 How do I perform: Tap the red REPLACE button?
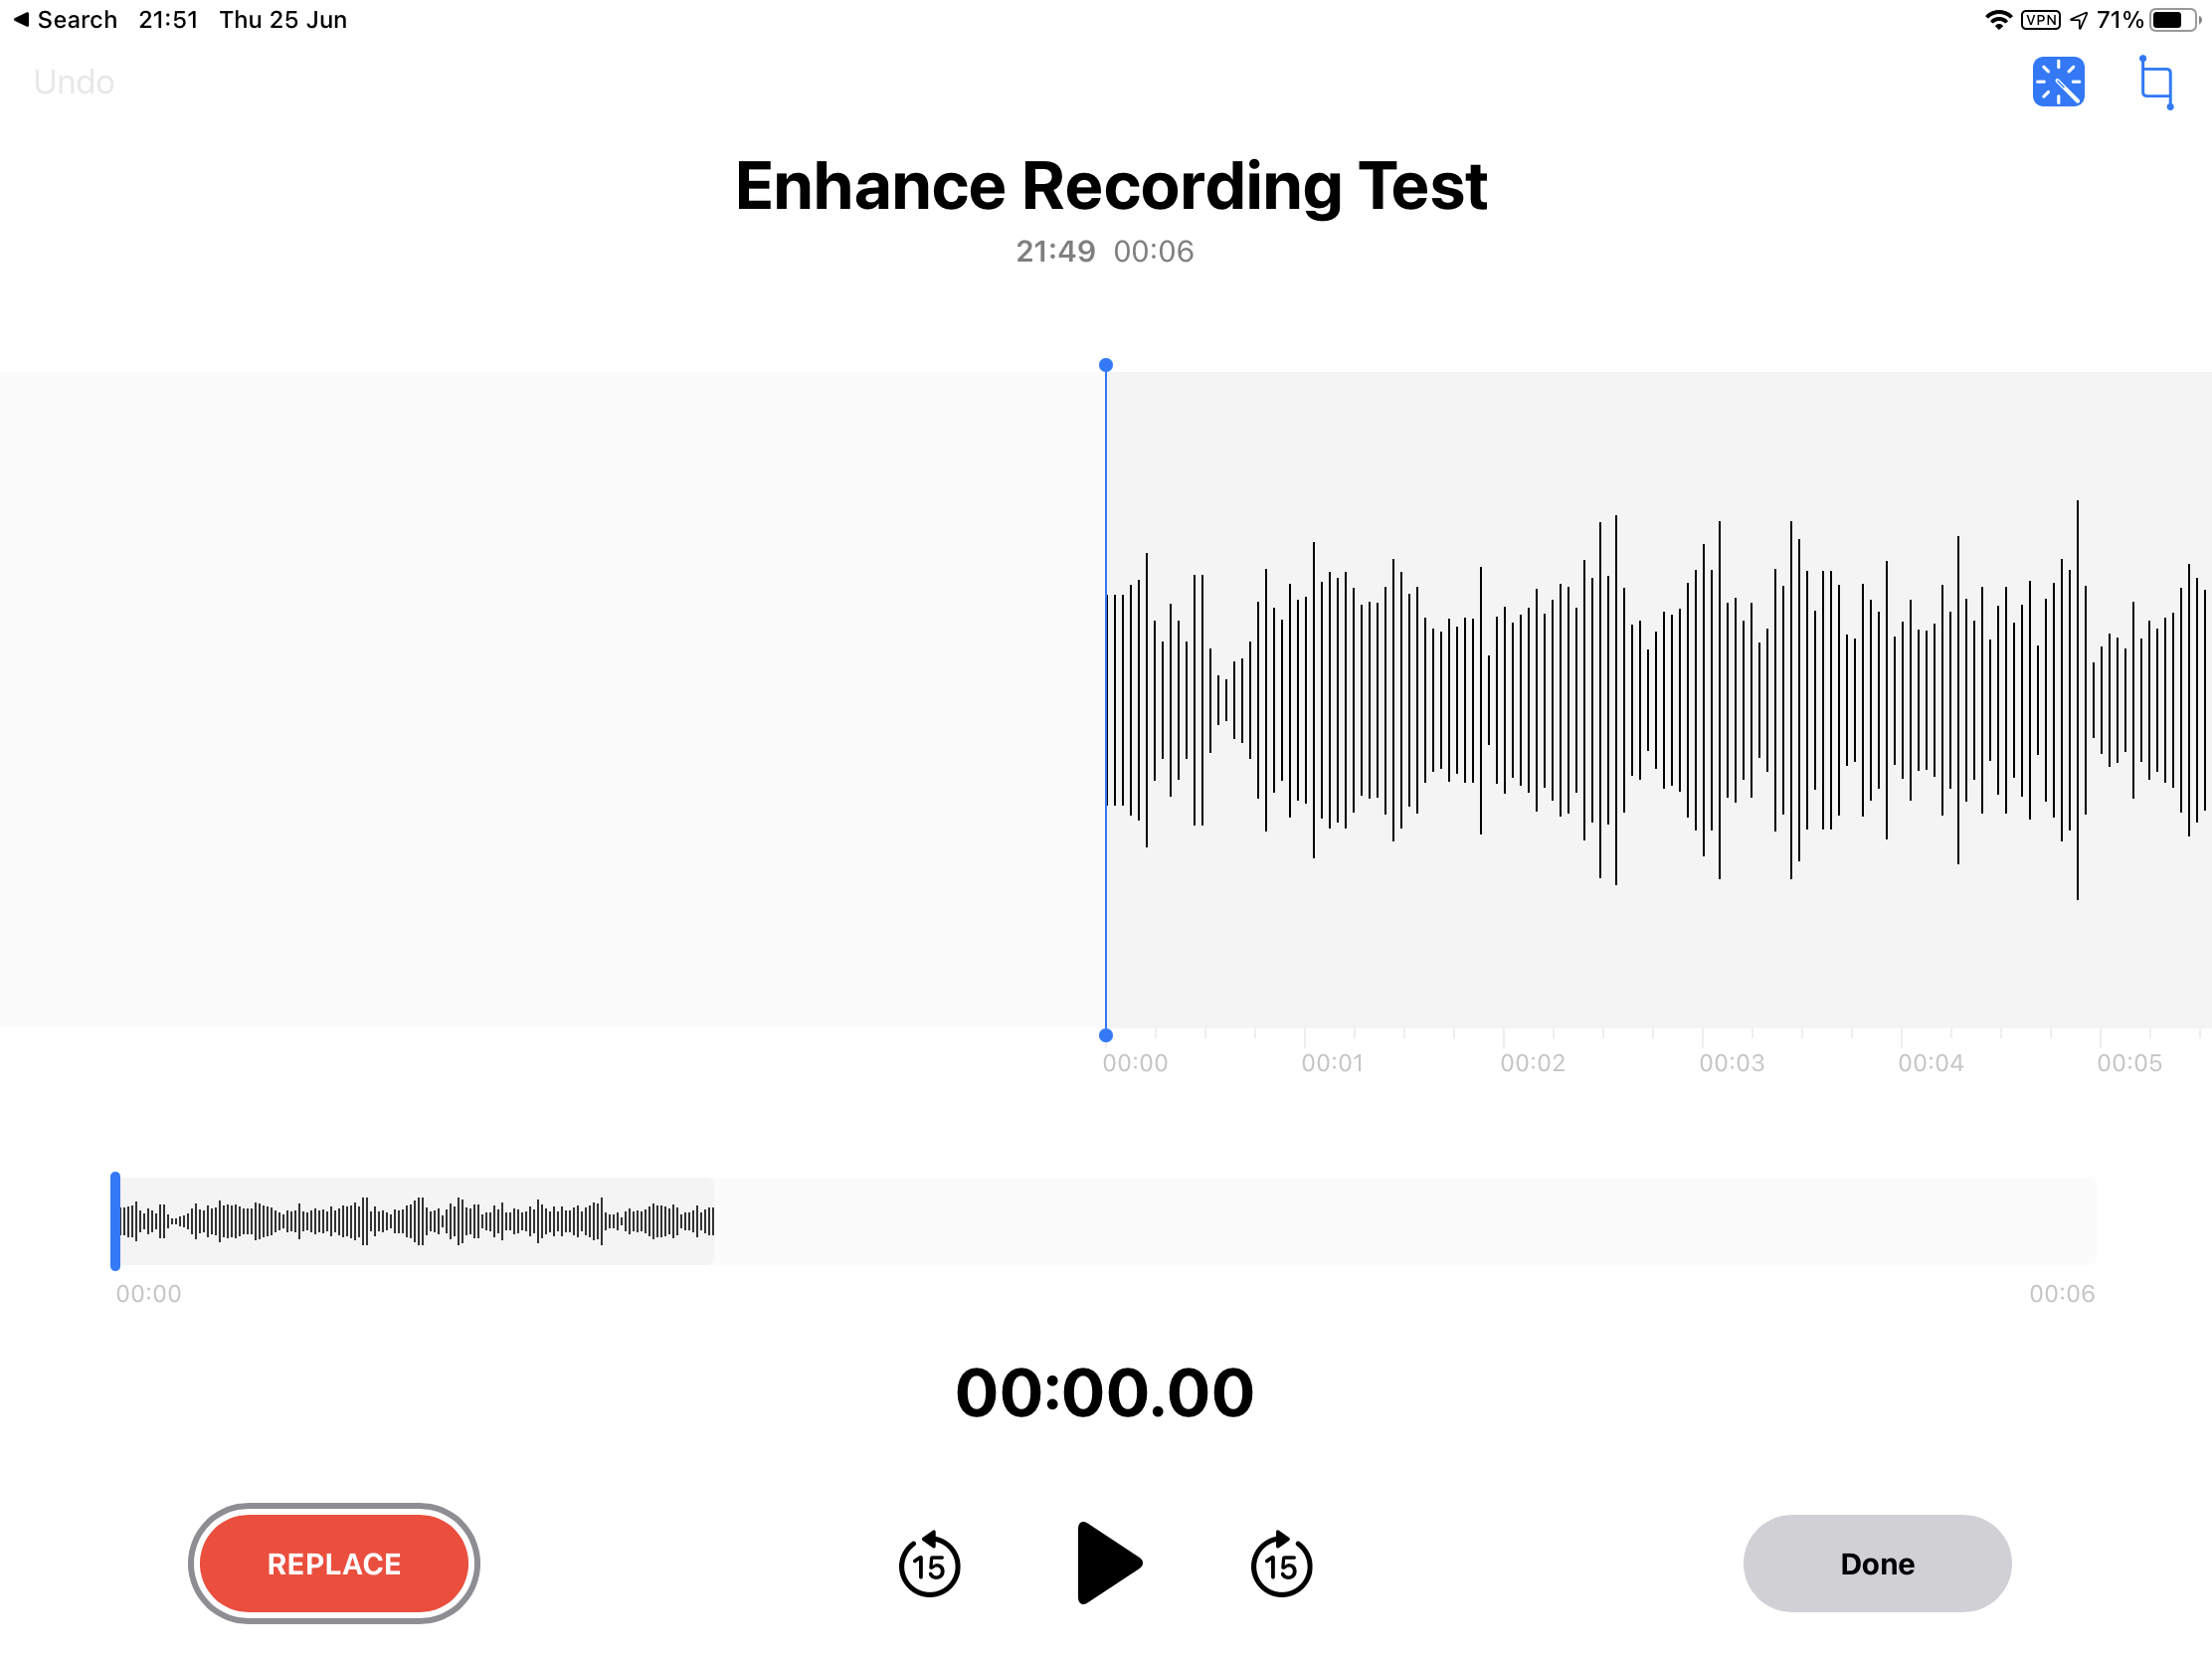point(334,1563)
